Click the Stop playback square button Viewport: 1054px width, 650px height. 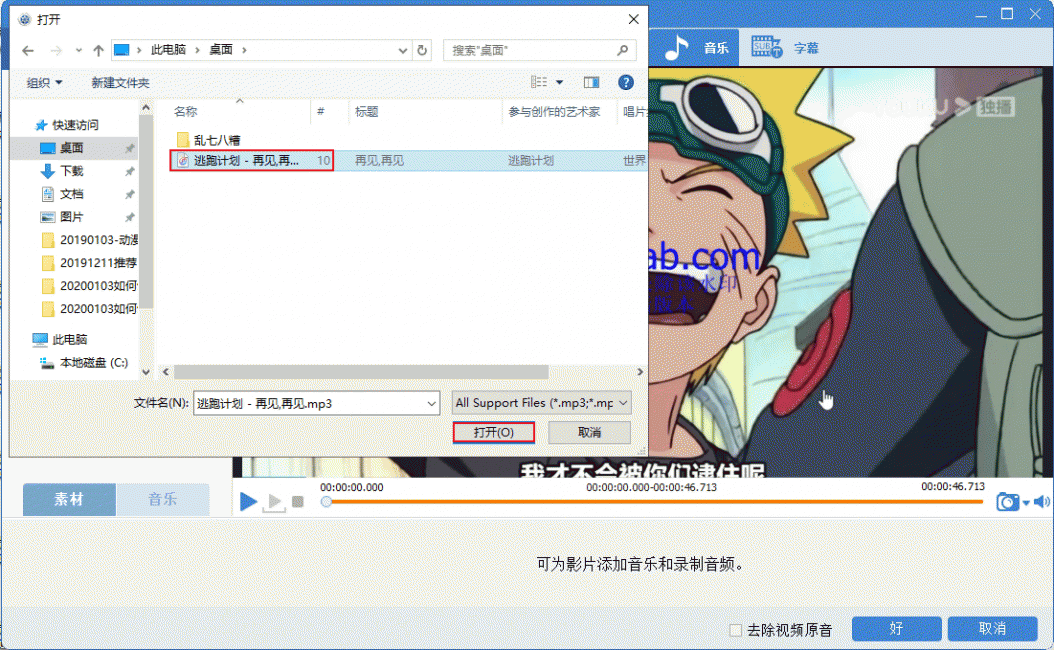point(297,502)
